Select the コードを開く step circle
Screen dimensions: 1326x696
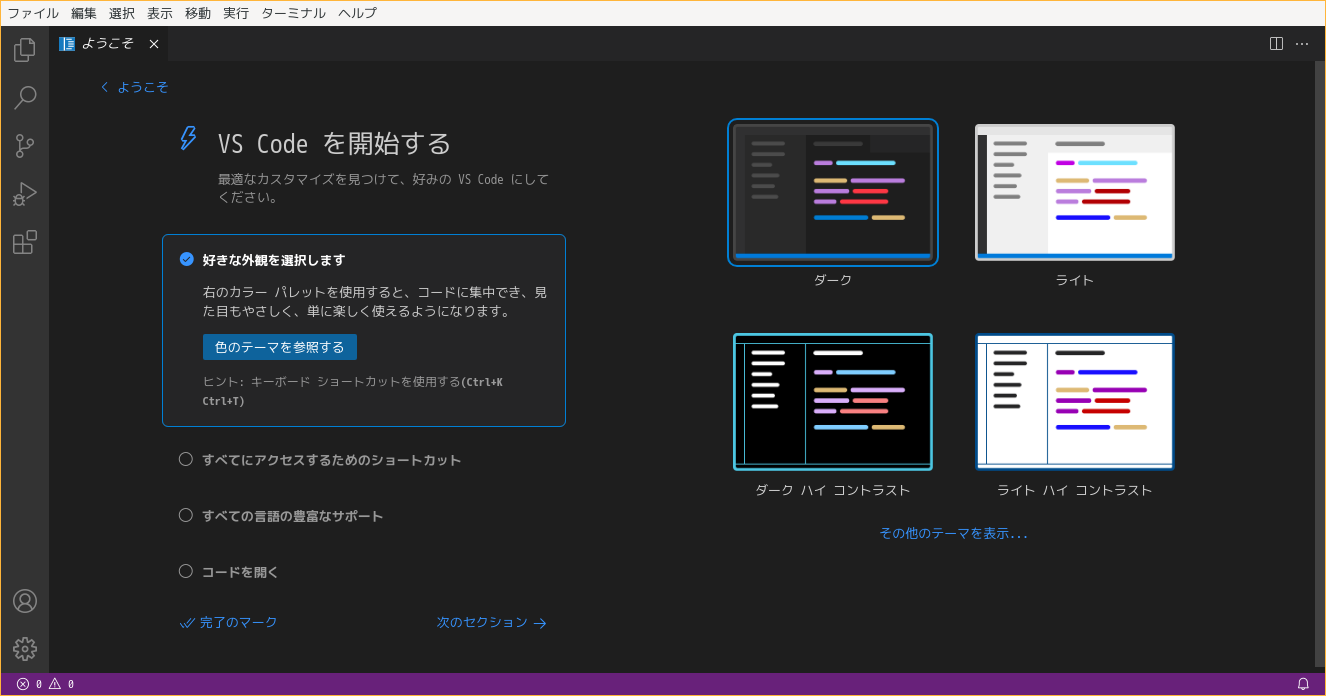click(186, 571)
